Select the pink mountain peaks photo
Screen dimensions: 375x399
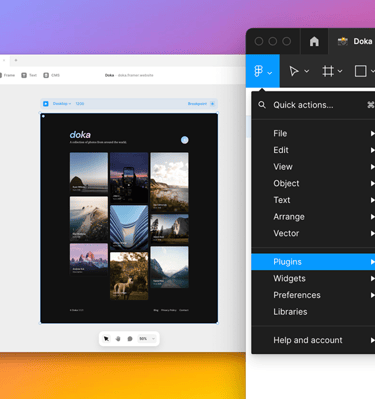[89, 259]
